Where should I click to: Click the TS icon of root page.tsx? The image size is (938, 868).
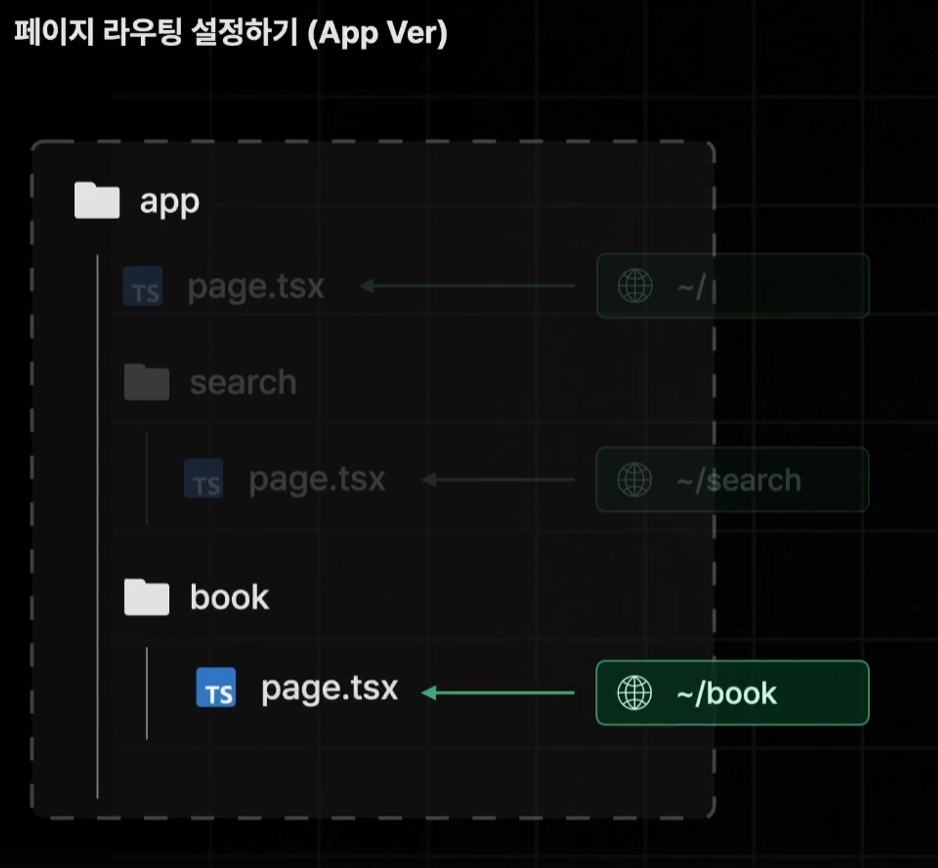142,286
